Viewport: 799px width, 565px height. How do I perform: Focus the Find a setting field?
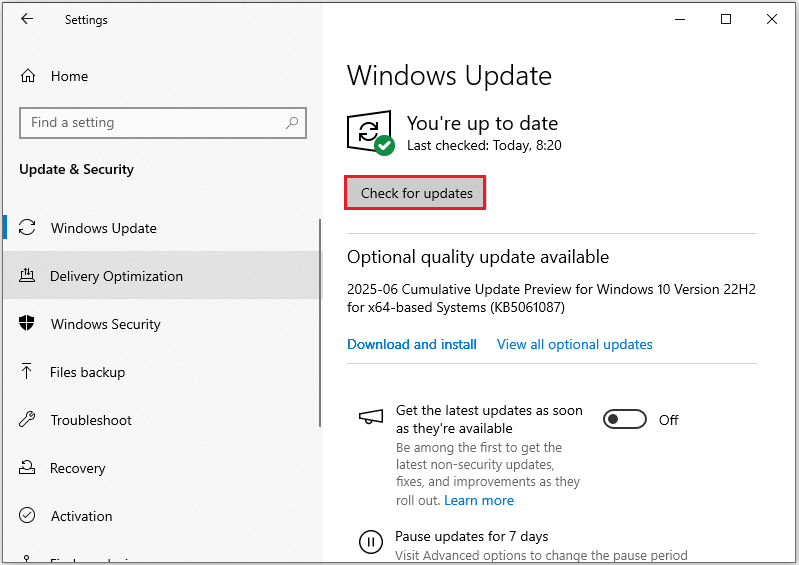coord(163,123)
